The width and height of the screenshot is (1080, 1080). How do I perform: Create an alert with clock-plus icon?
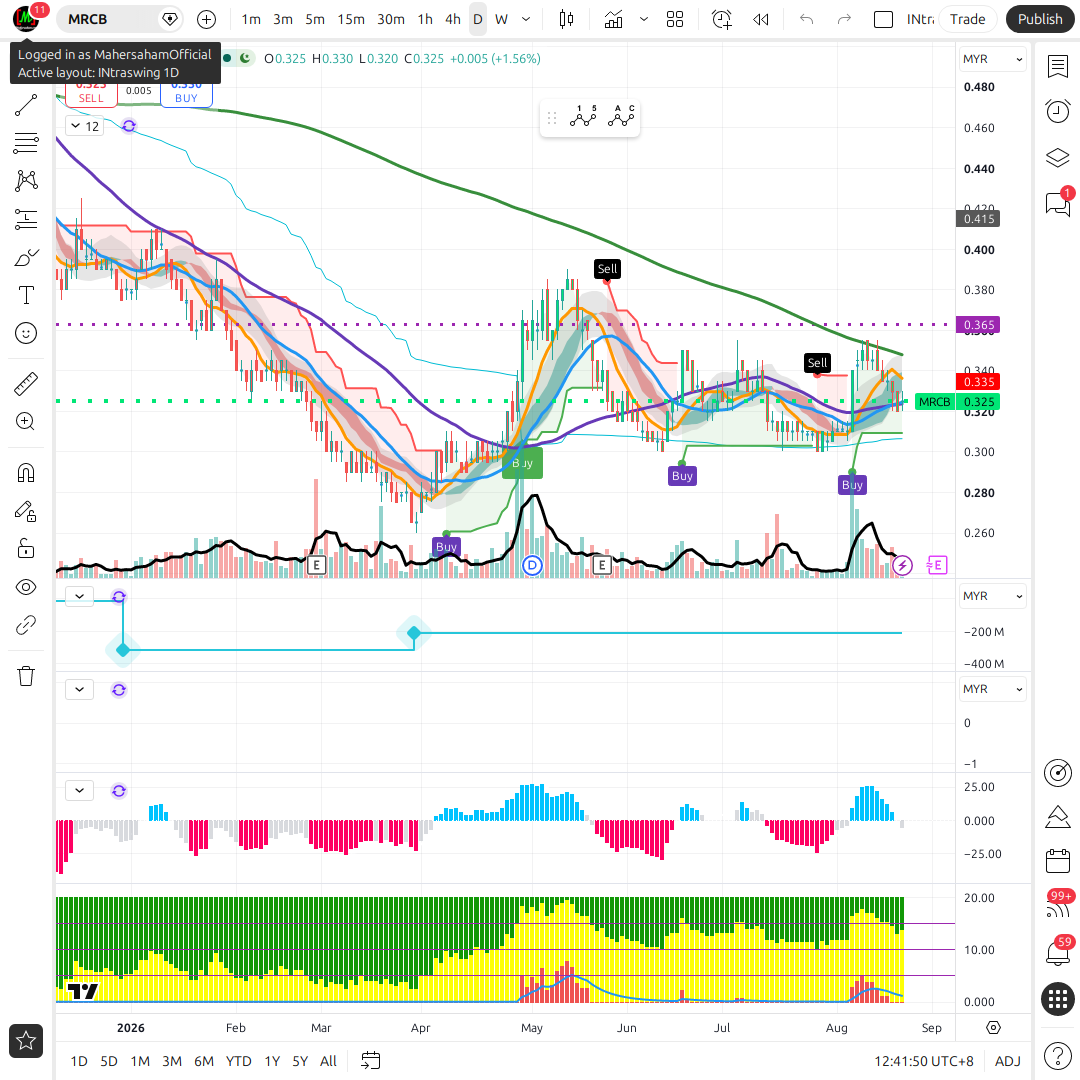(722, 19)
